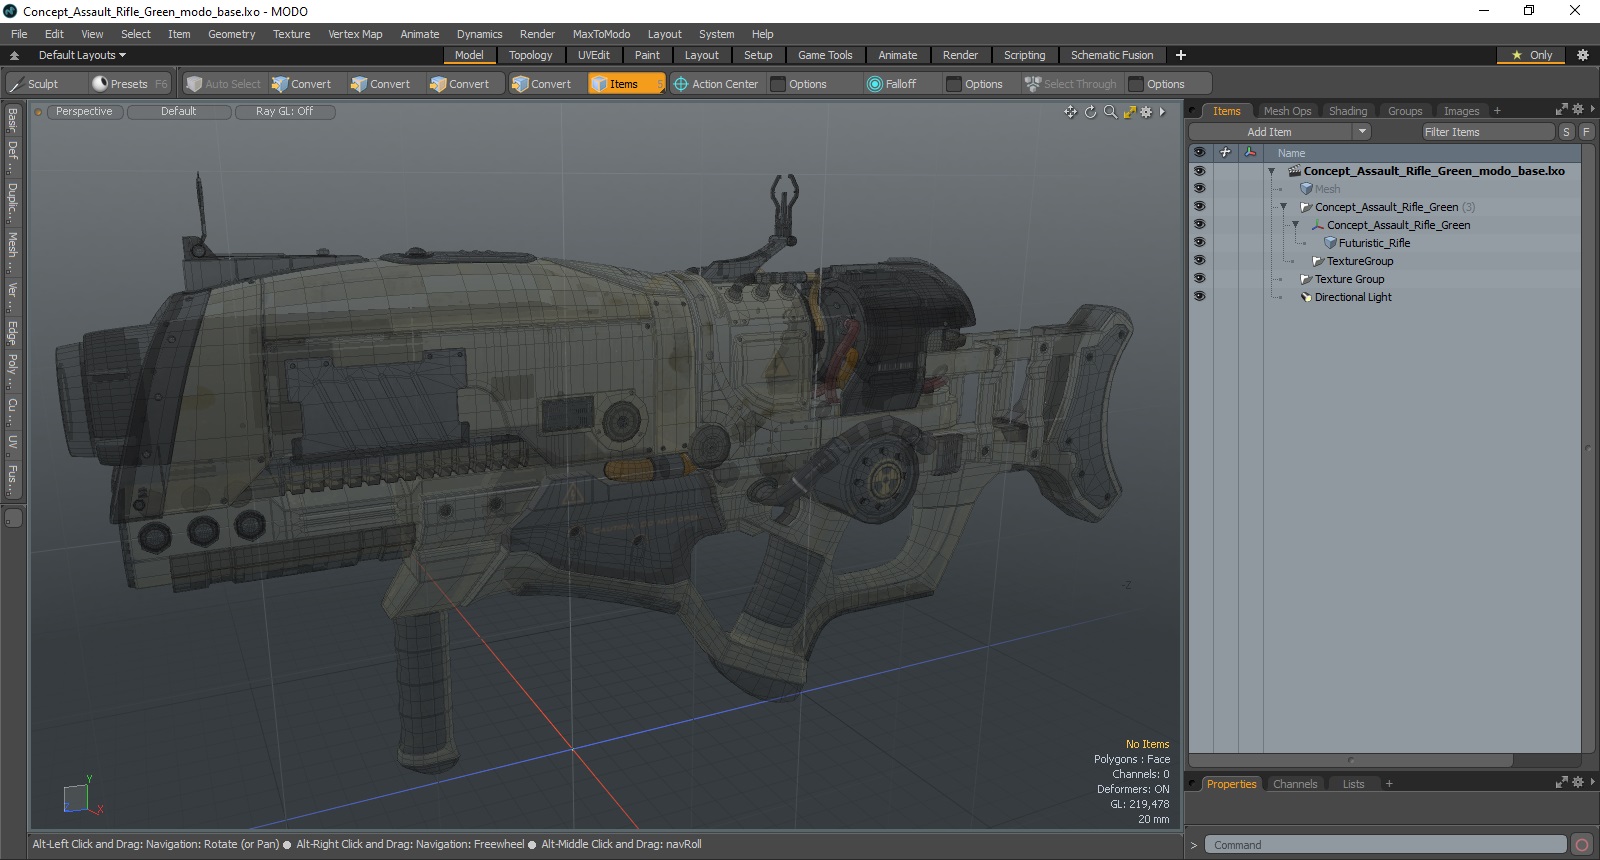Click the Items panel settings gear
This screenshot has height=860, width=1600.
(x=1578, y=109)
